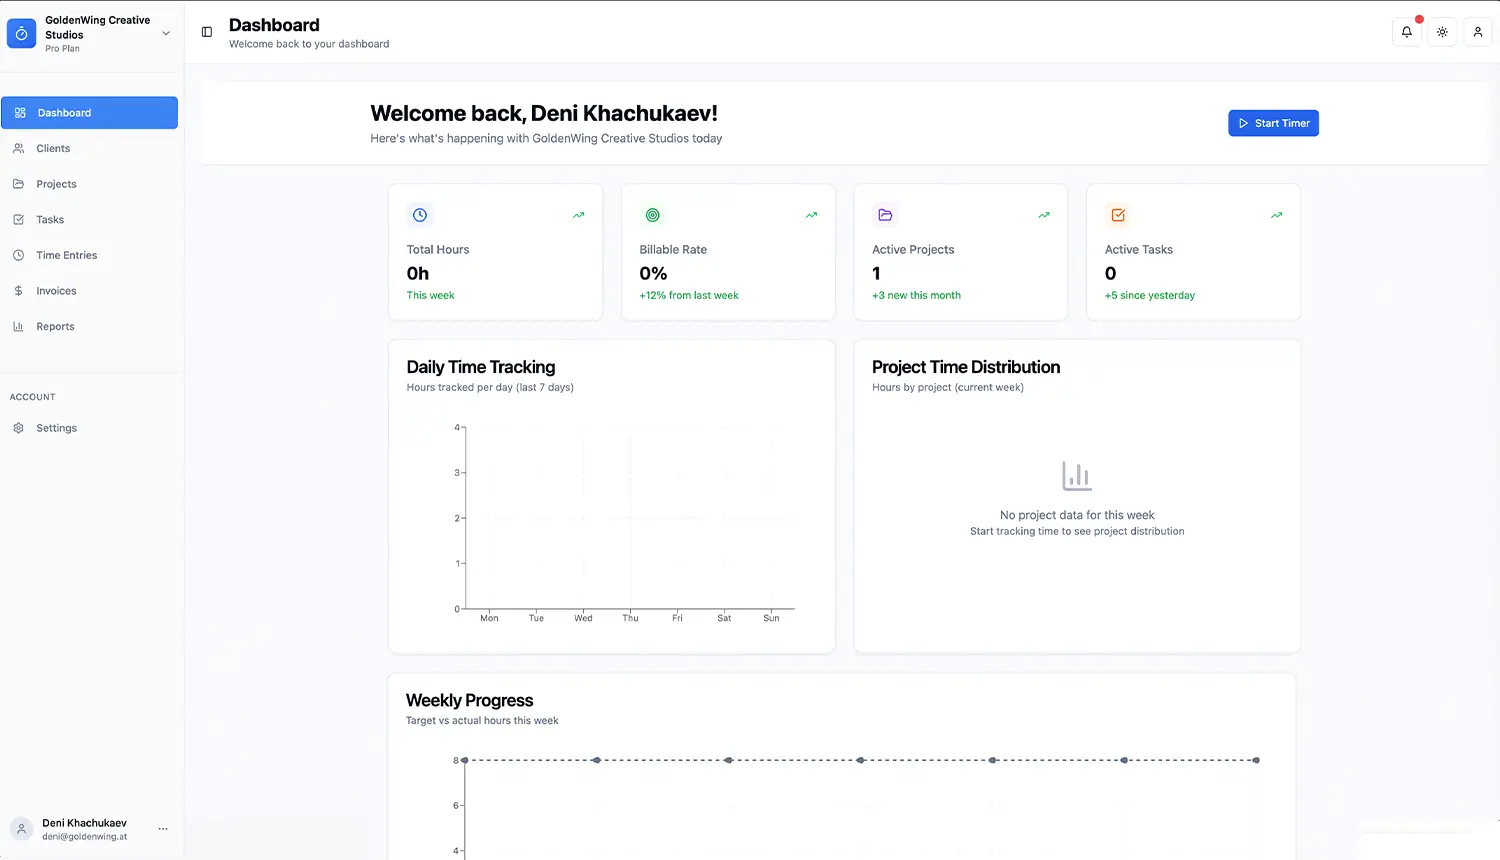Screen dimensions: 1500x860
Task: Open account Settings
Action: click(56, 428)
